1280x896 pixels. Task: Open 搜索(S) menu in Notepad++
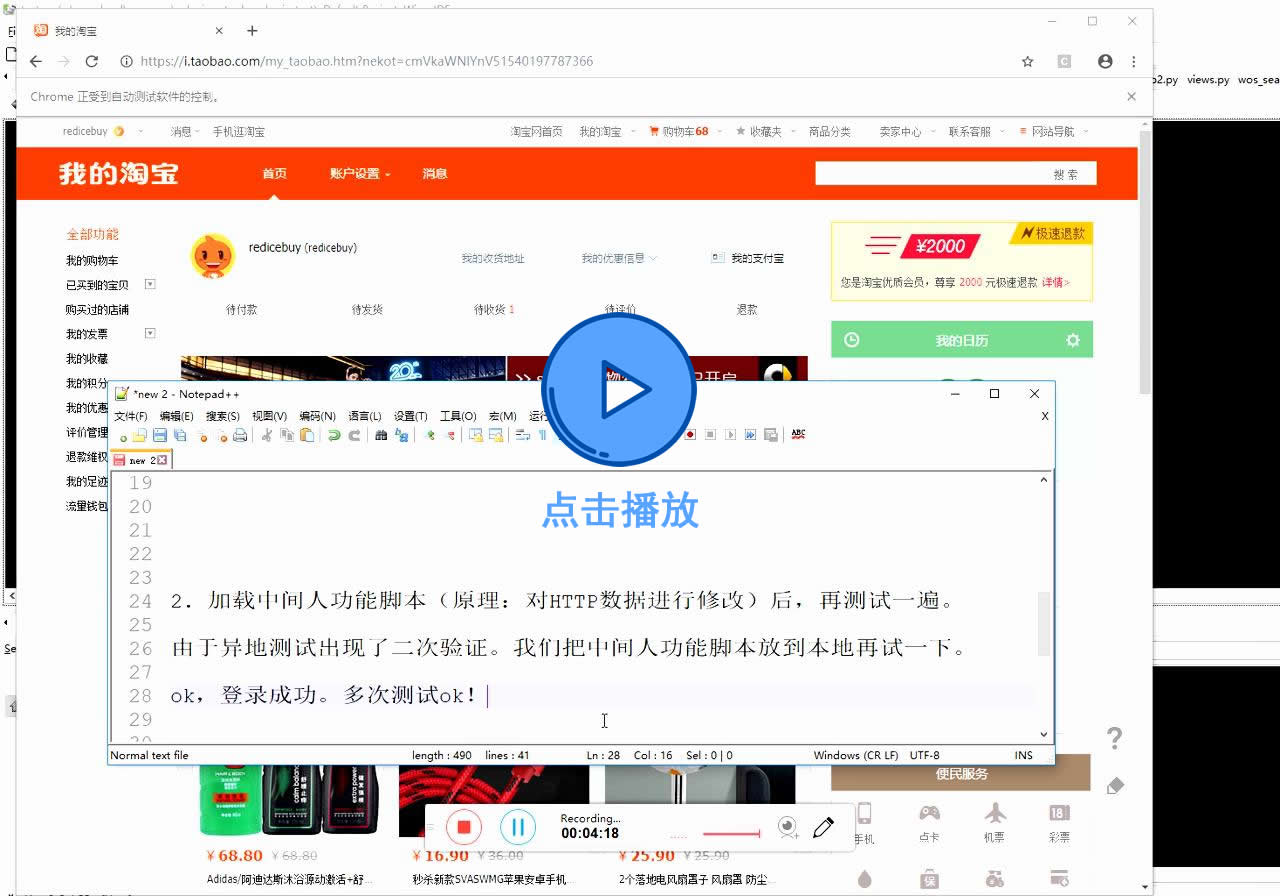click(222, 416)
